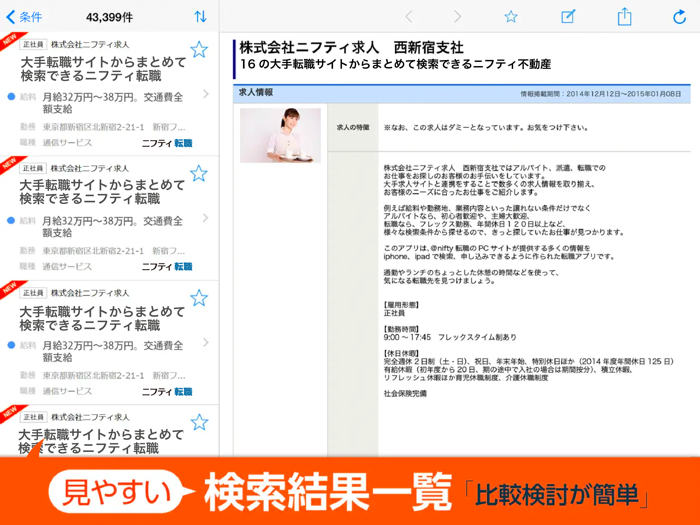The image size is (700, 525).
Task: Tap the 正社員 tag on third listing
Action: (33, 293)
